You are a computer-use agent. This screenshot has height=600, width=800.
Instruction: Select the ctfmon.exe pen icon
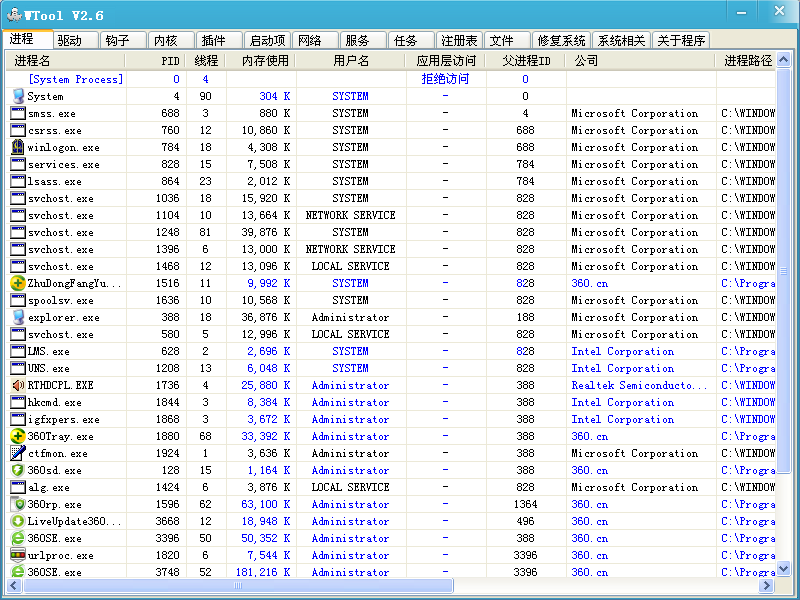[18, 453]
